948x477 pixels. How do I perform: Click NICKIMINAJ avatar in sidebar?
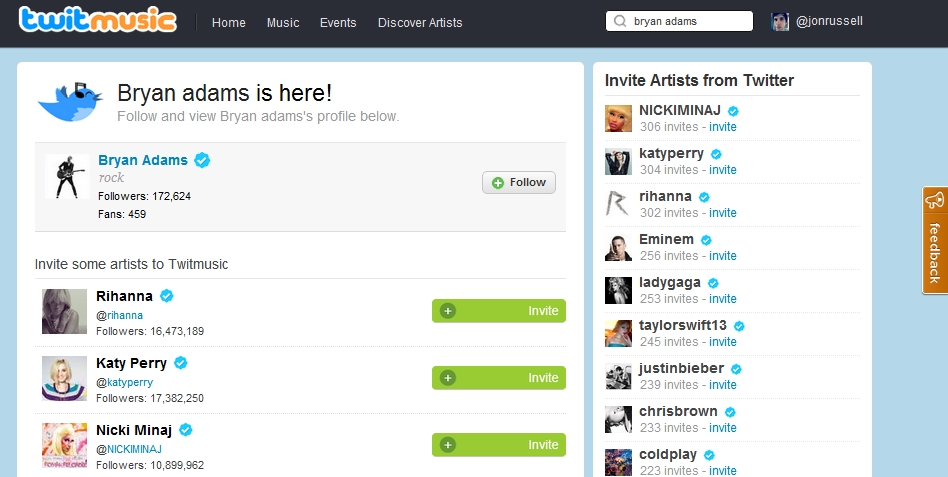(618, 118)
